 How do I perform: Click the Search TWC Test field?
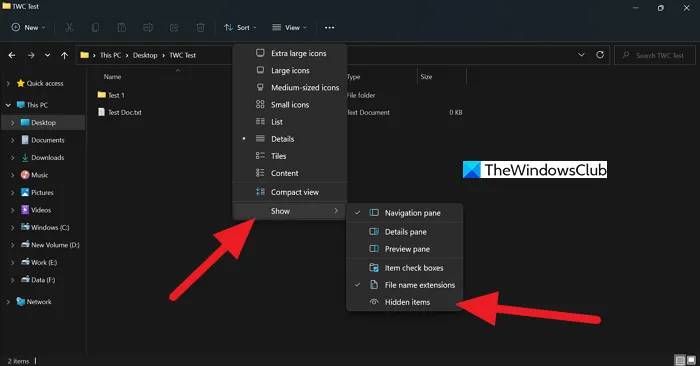[654, 55]
